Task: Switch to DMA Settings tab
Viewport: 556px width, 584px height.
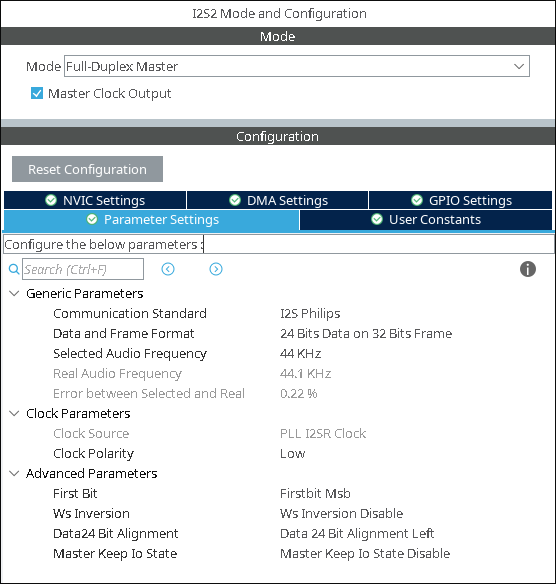Action: (x=277, y=200)
